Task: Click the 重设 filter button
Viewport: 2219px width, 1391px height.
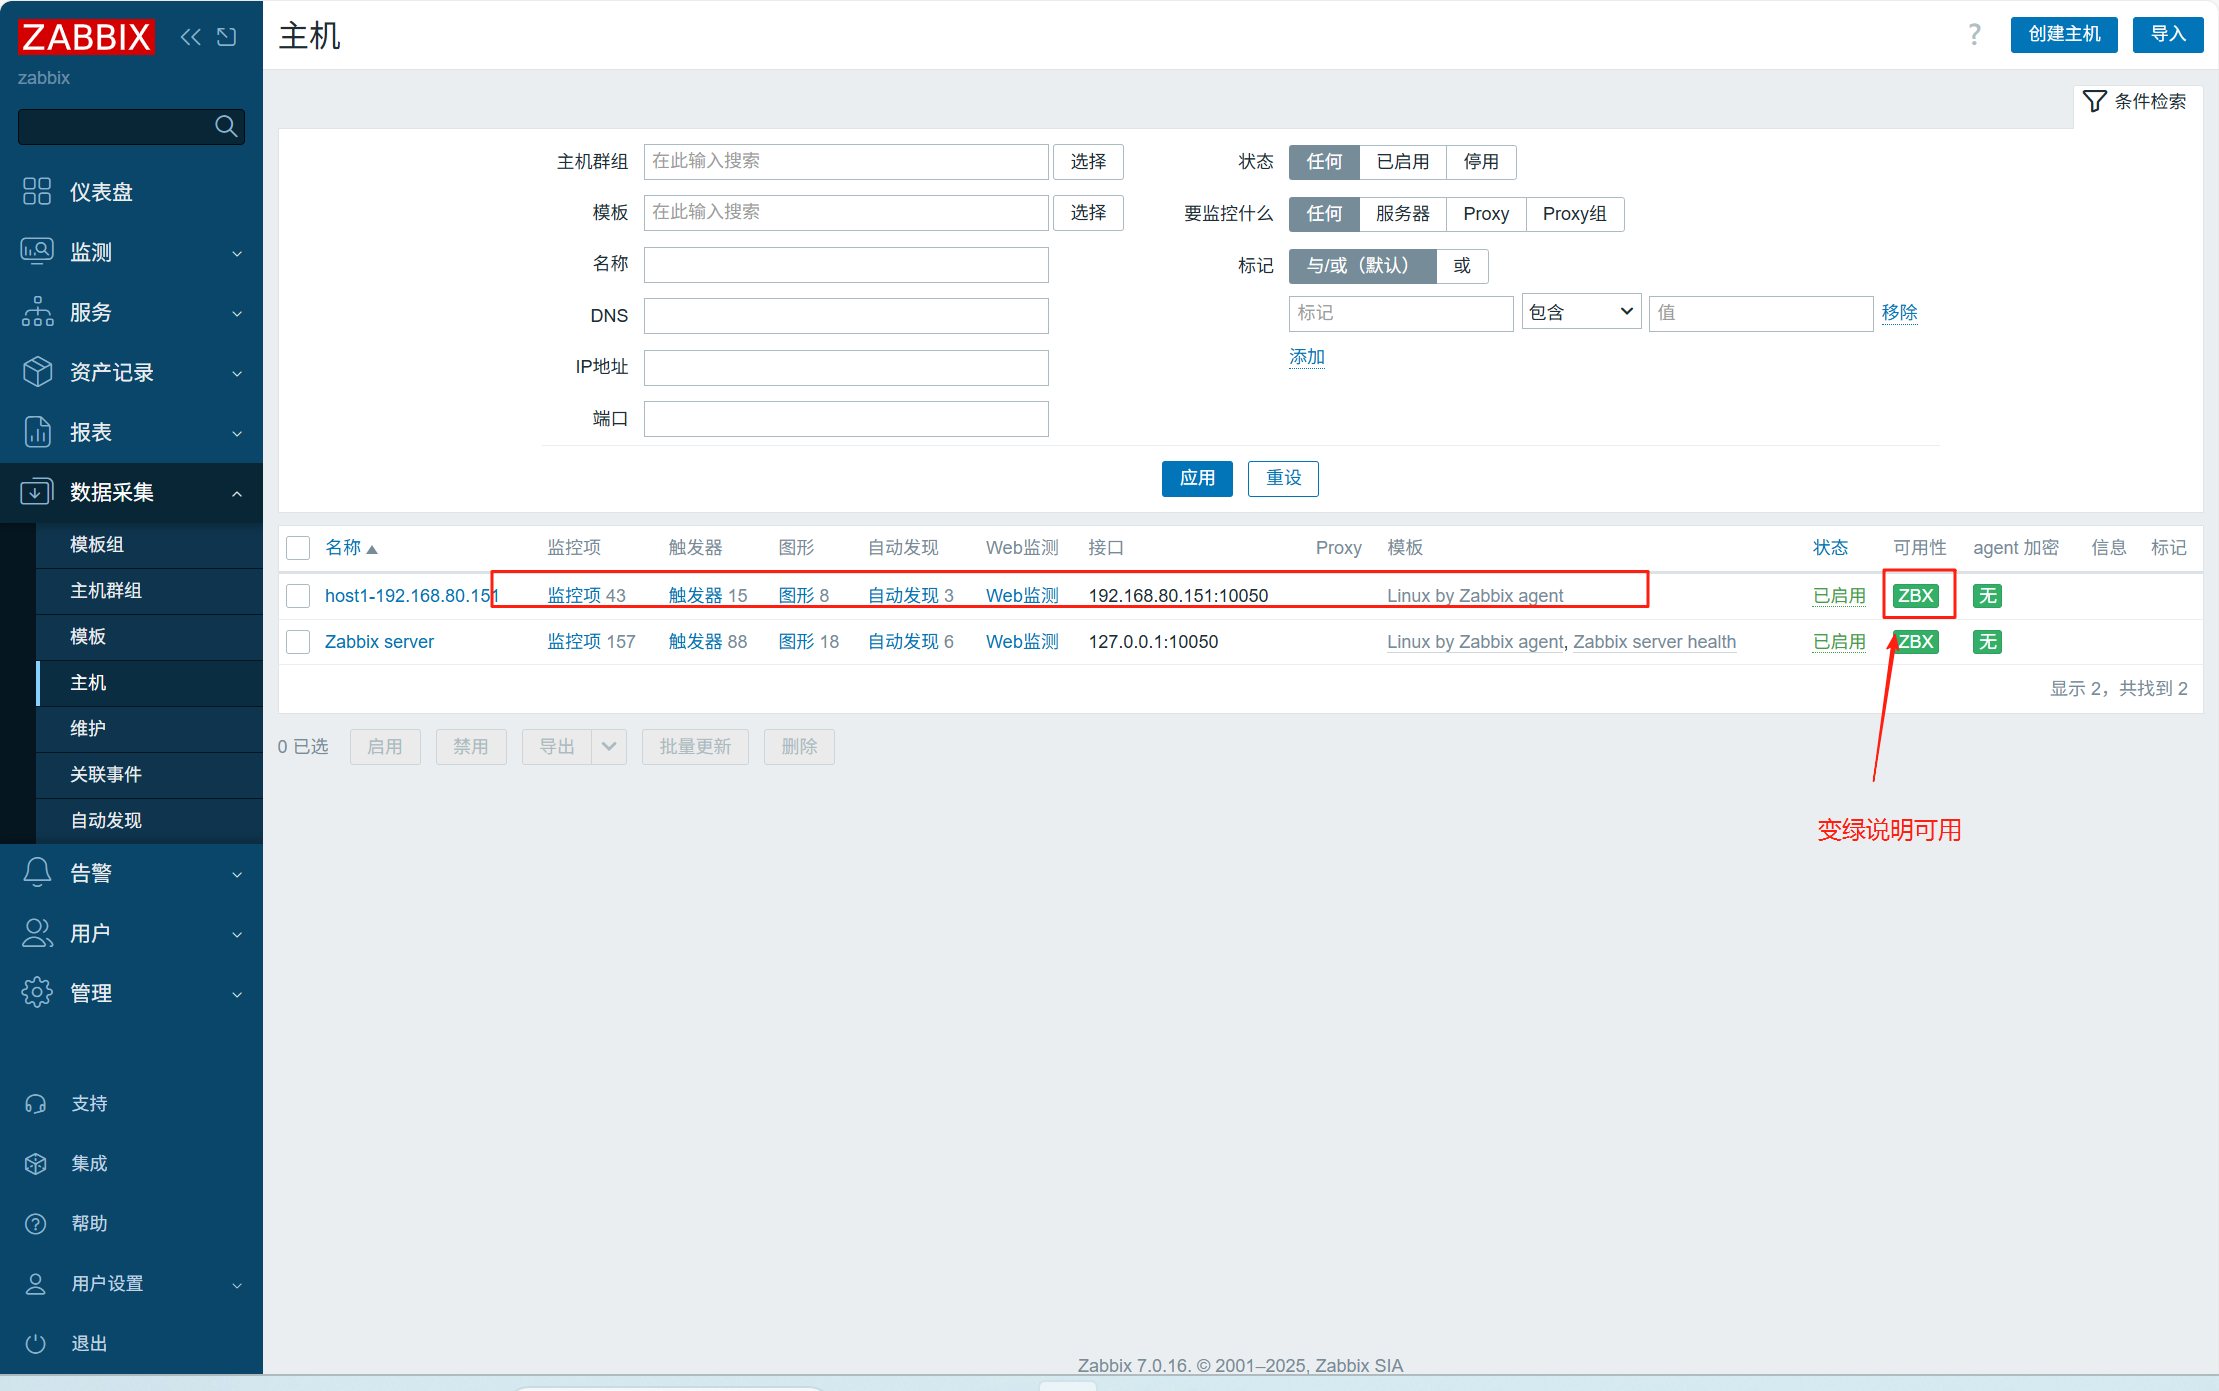Action: point(1283,478)
